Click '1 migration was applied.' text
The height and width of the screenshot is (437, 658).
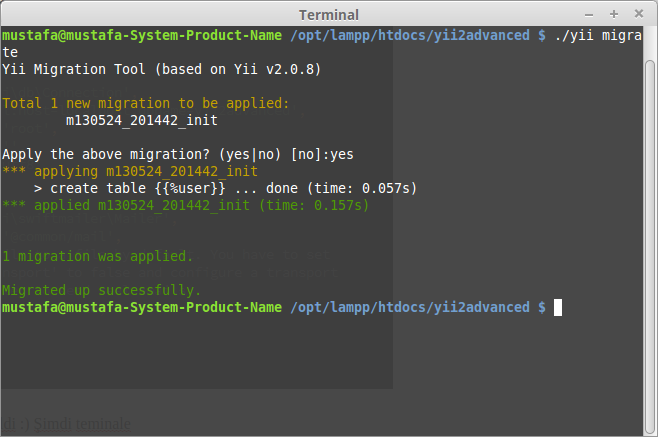point(97,256)
